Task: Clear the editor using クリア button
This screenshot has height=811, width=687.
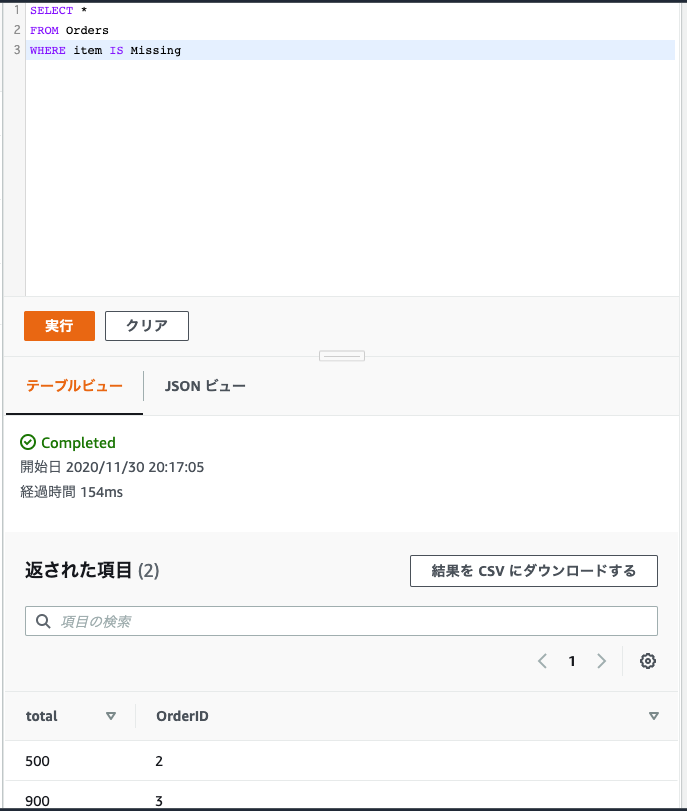Action: (147, 326)
